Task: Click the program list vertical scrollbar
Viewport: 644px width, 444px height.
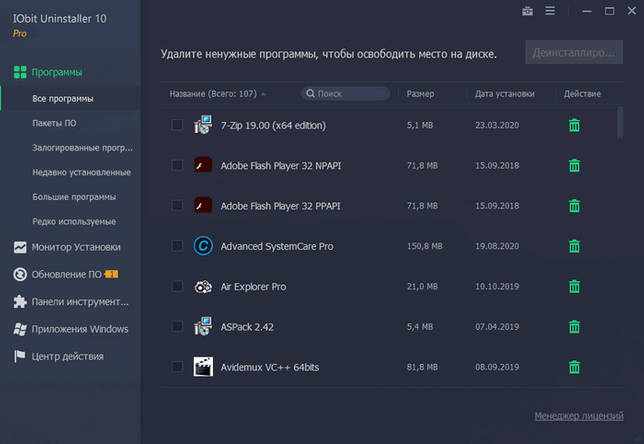Action: (620, 123)
